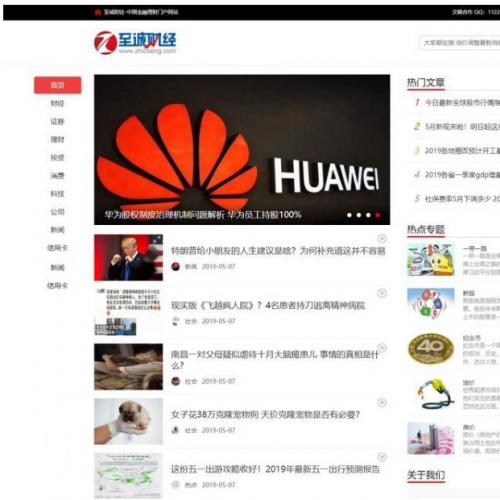Click author avatar under 克隆宠物狗 headline
500x500 pixels.
click(x=176, y=430)
